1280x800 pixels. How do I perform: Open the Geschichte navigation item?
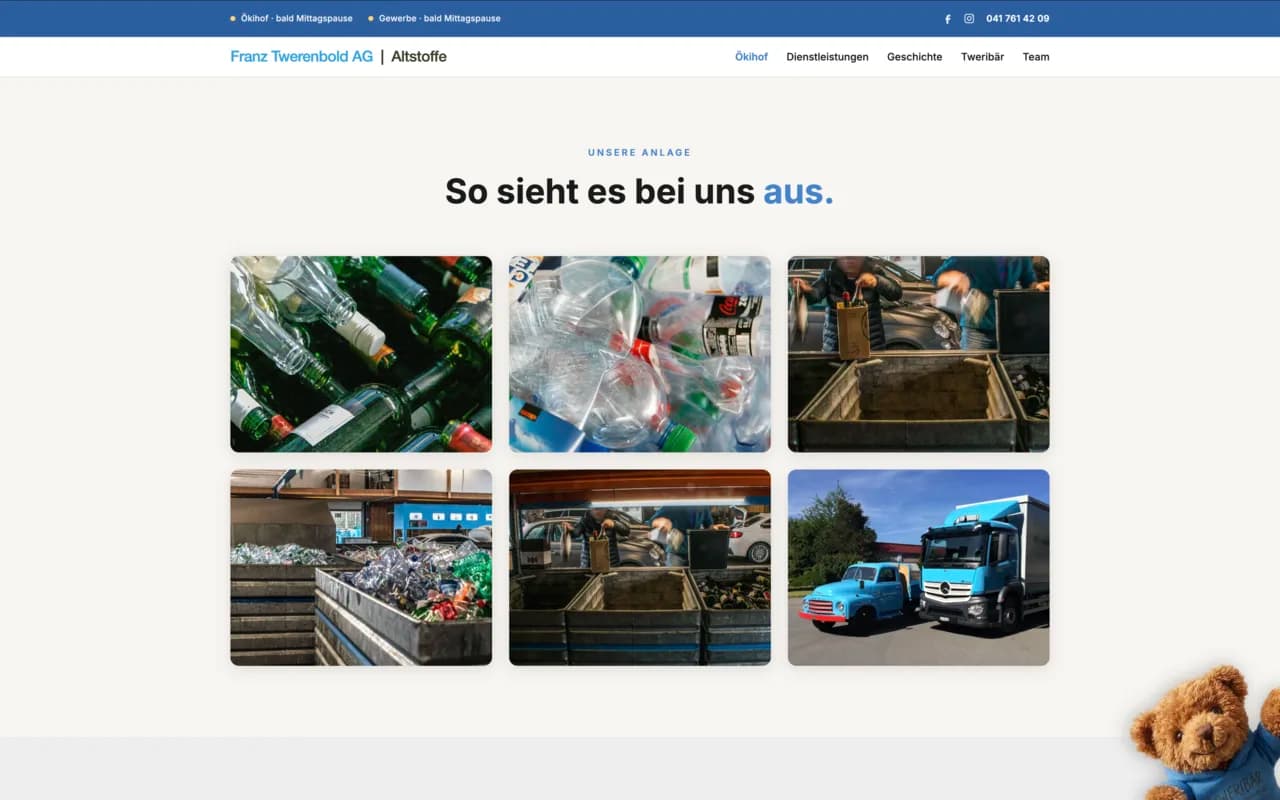click(914, 57)
